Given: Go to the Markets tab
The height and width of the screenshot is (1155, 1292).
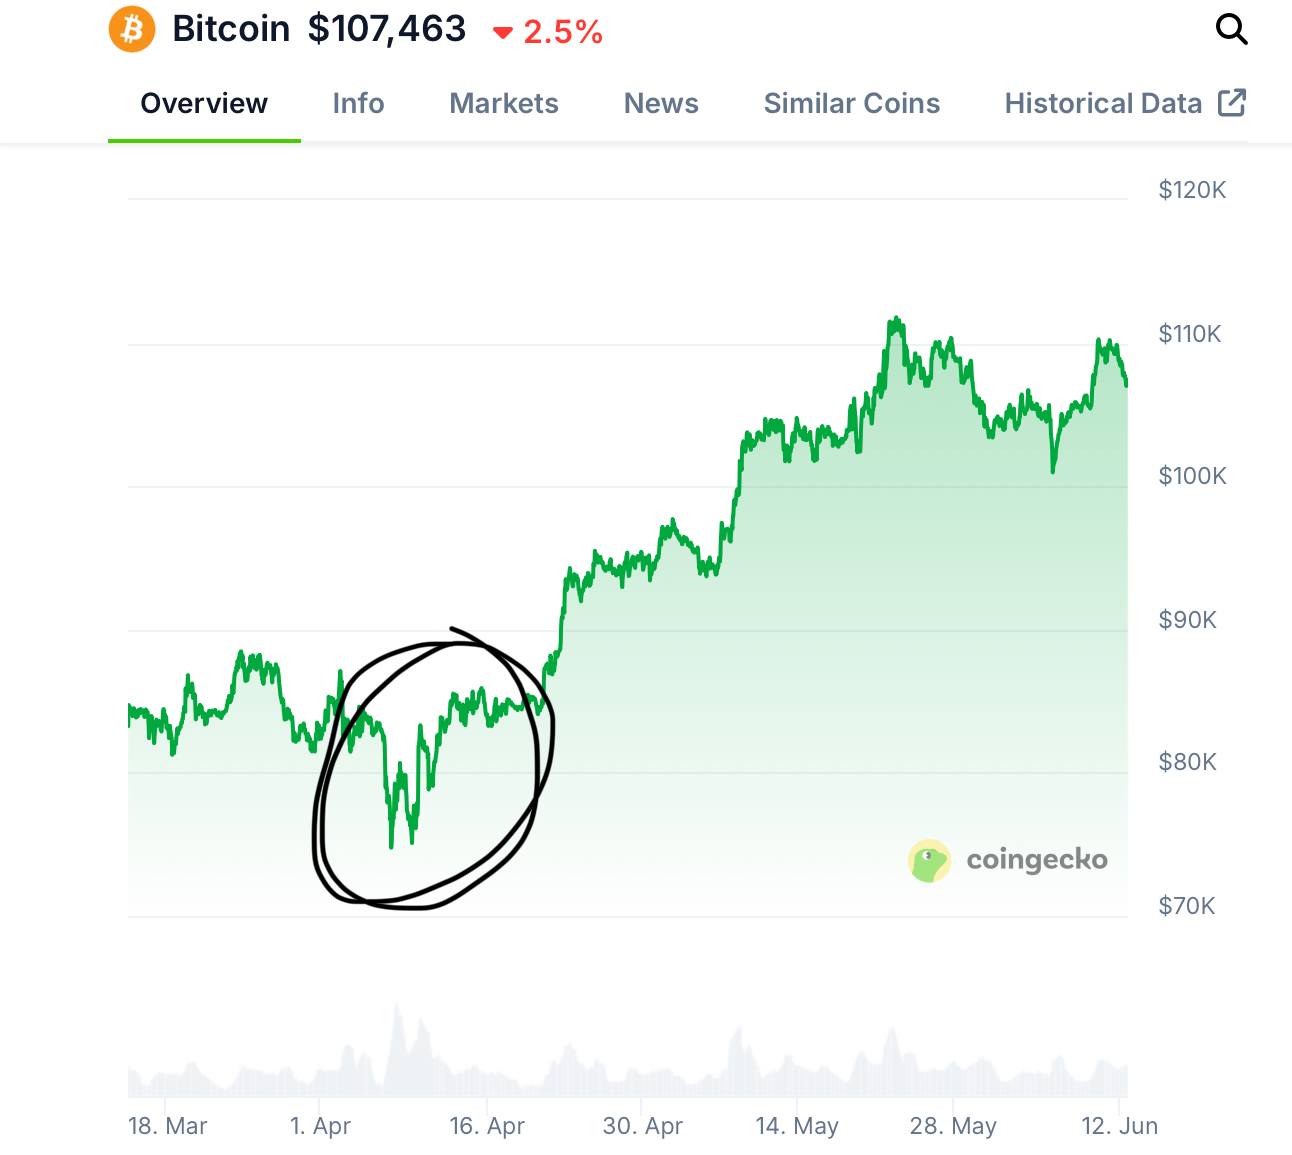Looking at the screenshot, I should click(x=504, y=104).
